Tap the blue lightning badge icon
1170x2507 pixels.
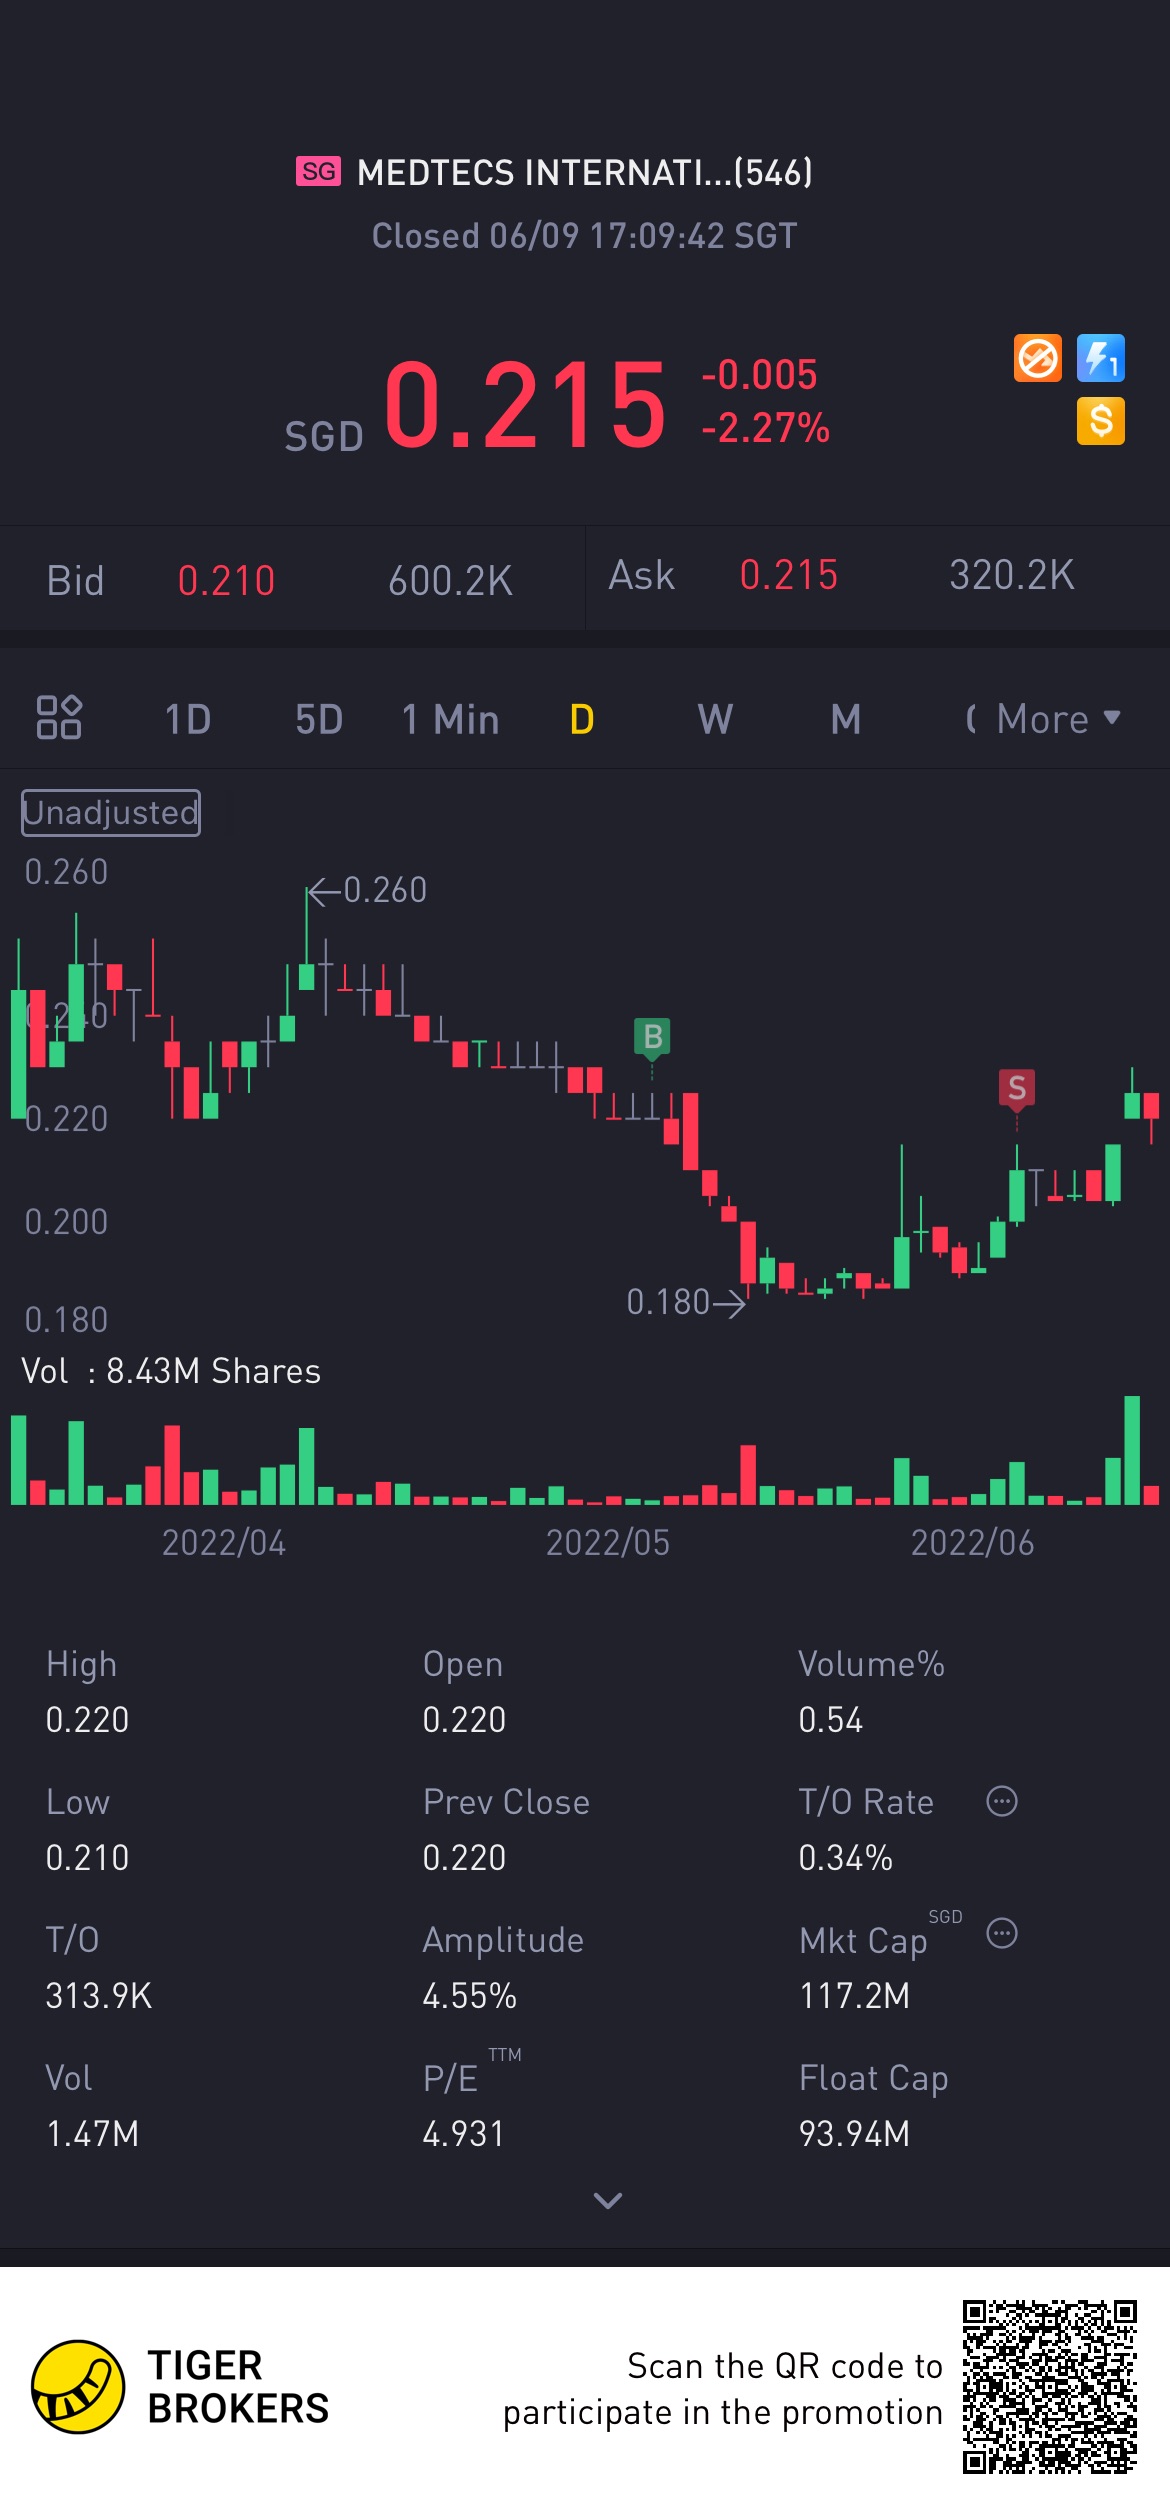(x=1100, y=358)
